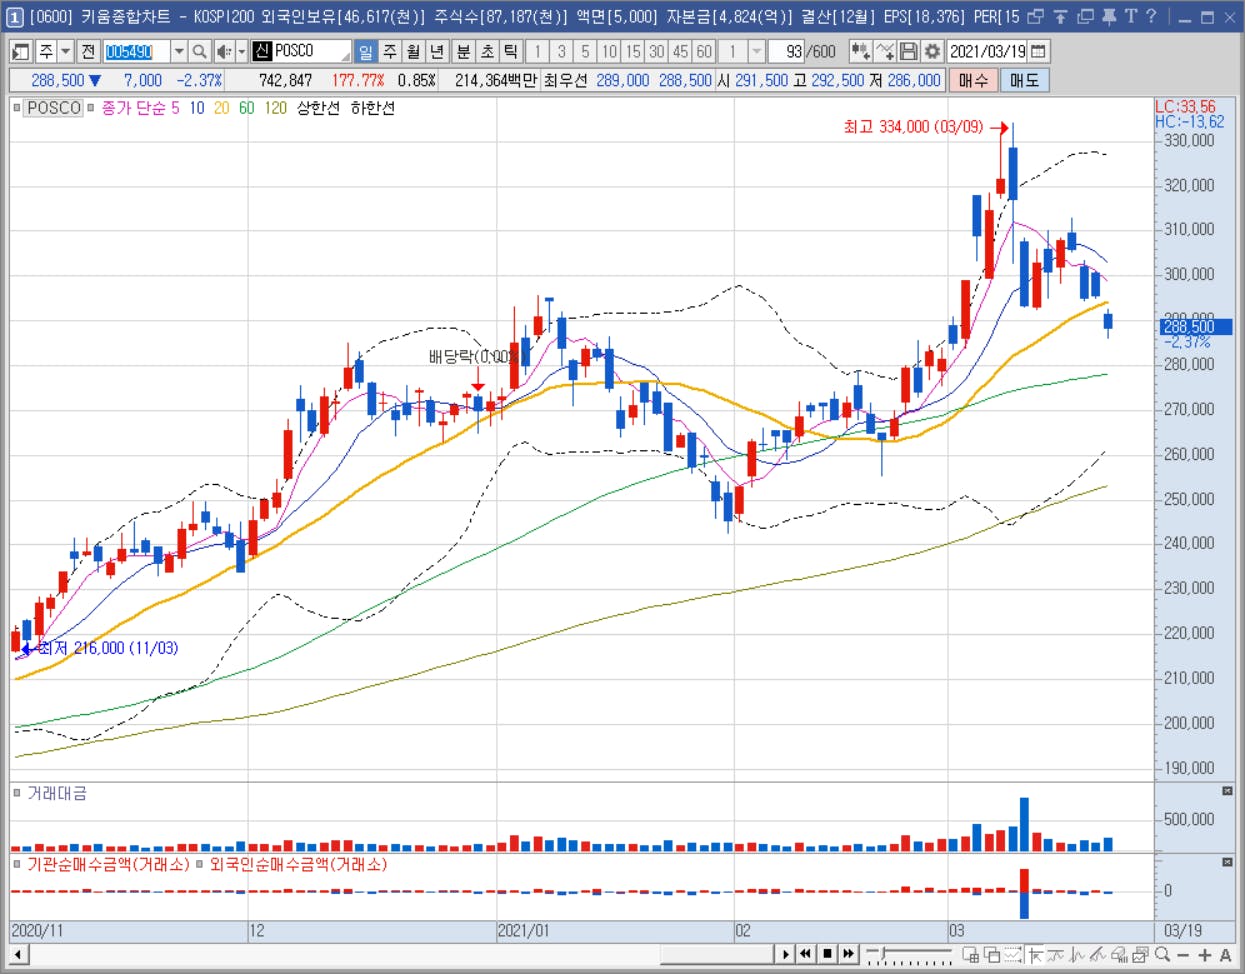Screen dimensions: 1245x974
Task: Open the calendar date picker icon
Action: pyautogui.click(x=1038, y=51)
